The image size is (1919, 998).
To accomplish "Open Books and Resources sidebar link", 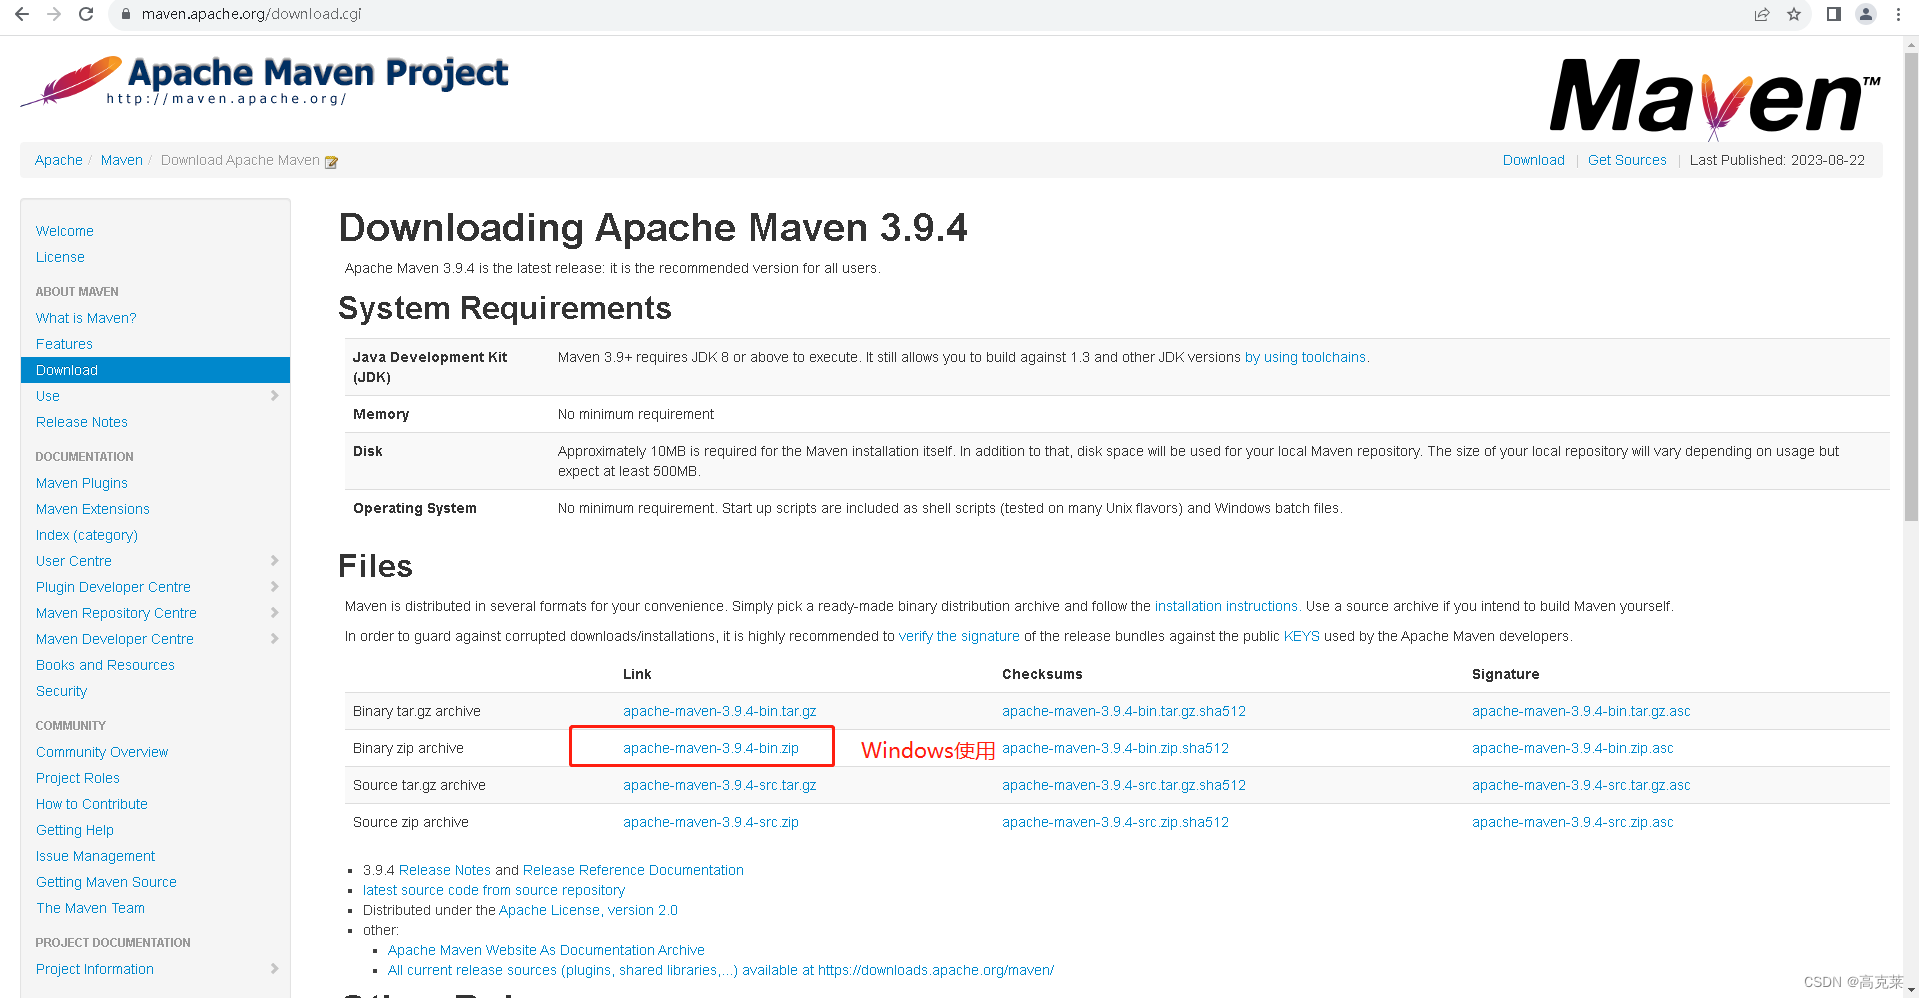I will click(x=105, y=665).
